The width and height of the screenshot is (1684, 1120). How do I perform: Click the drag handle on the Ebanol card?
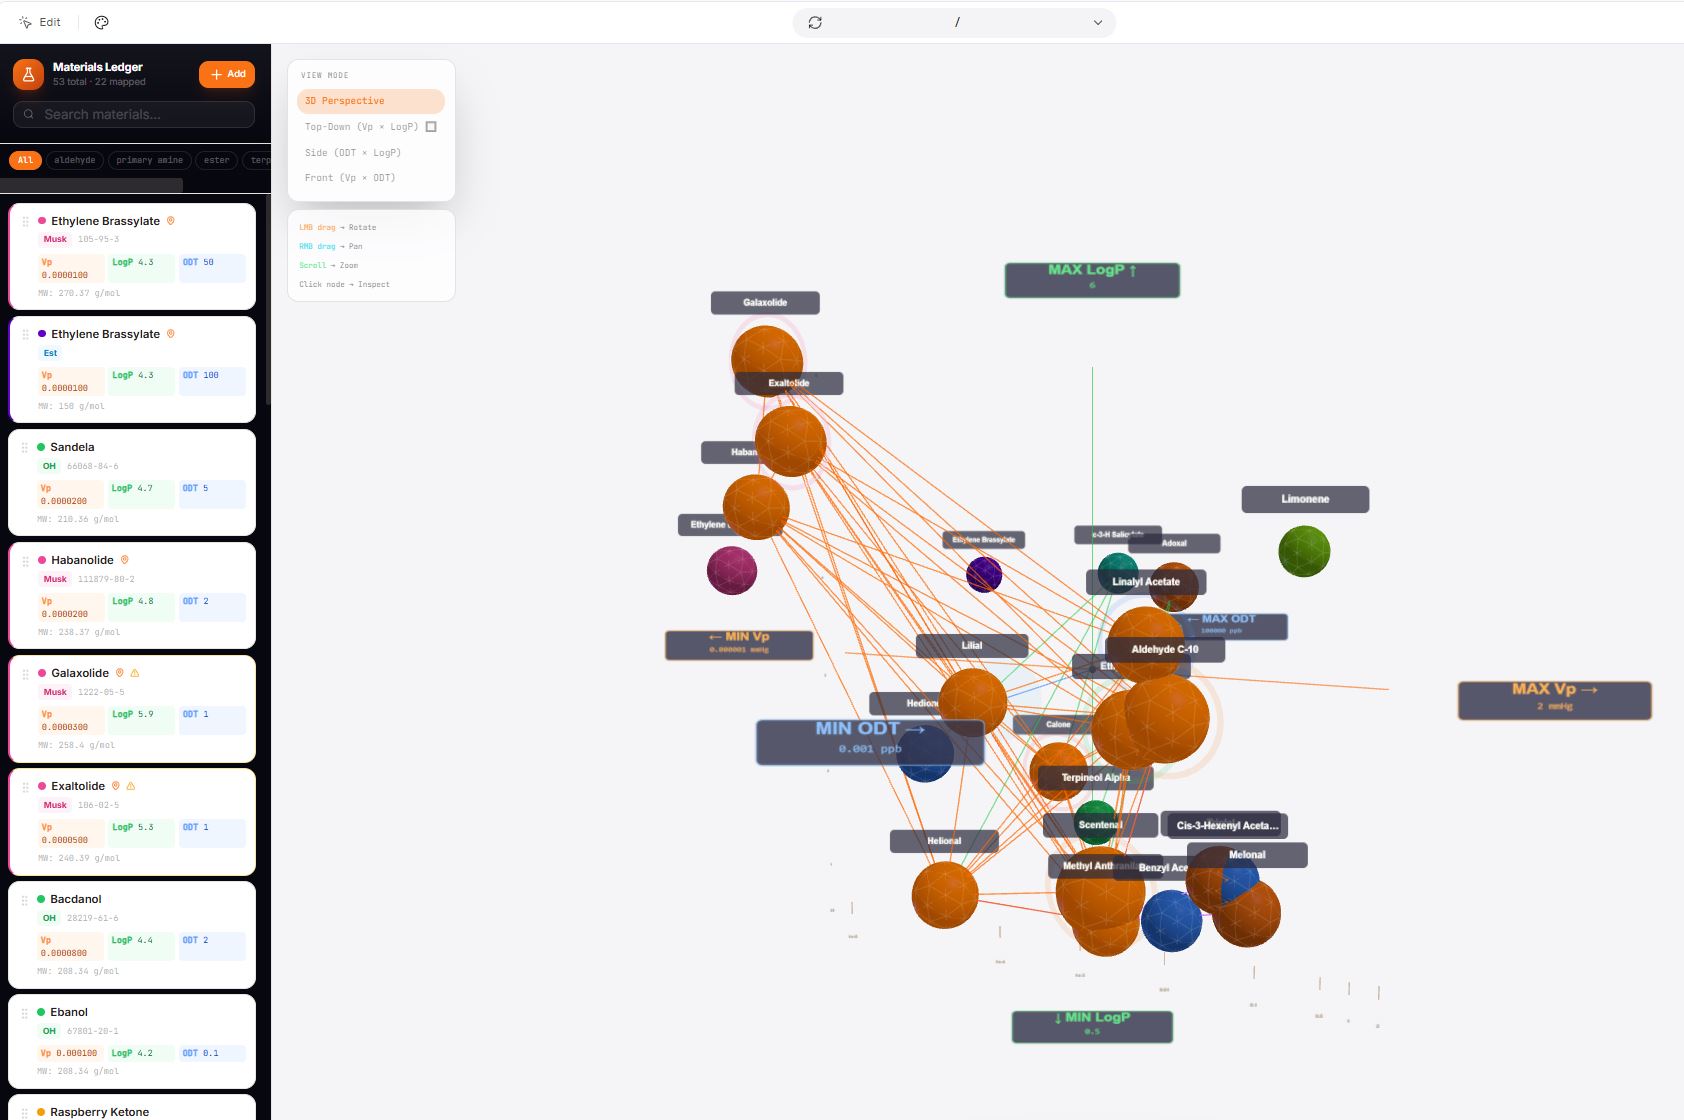point(25,1013)
